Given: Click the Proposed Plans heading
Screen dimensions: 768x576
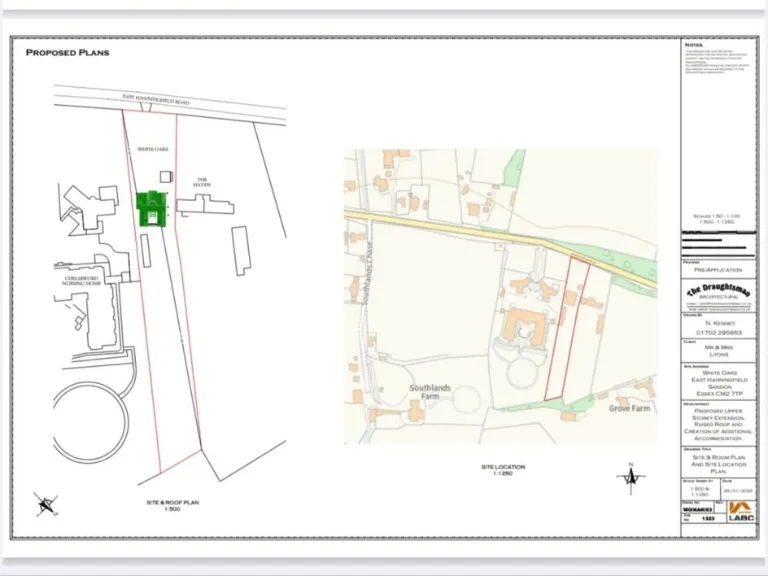Looking at the screenshot, I should tap(67, 52).
